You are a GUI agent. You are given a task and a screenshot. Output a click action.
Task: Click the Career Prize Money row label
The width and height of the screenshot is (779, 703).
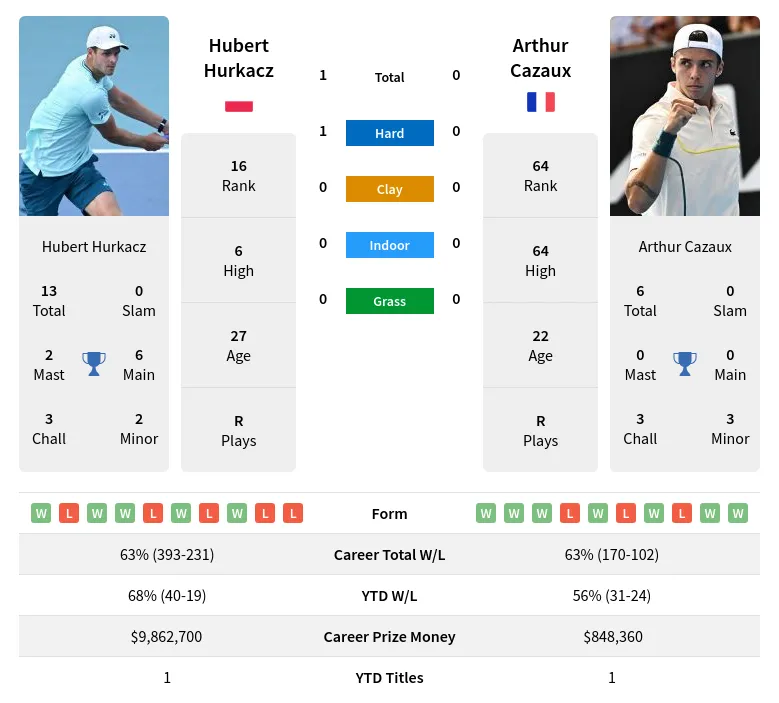[390, 637]
